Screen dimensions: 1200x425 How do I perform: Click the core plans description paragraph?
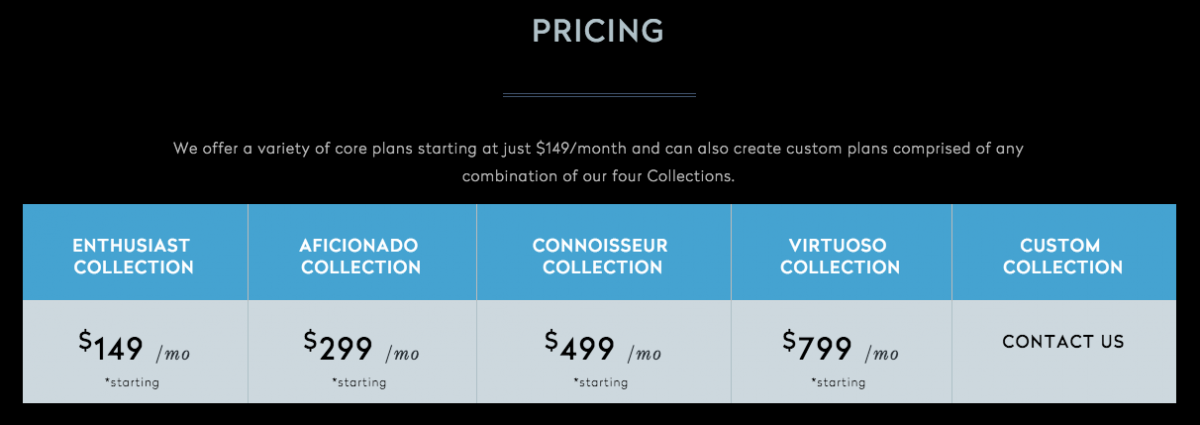coord(598,162)
